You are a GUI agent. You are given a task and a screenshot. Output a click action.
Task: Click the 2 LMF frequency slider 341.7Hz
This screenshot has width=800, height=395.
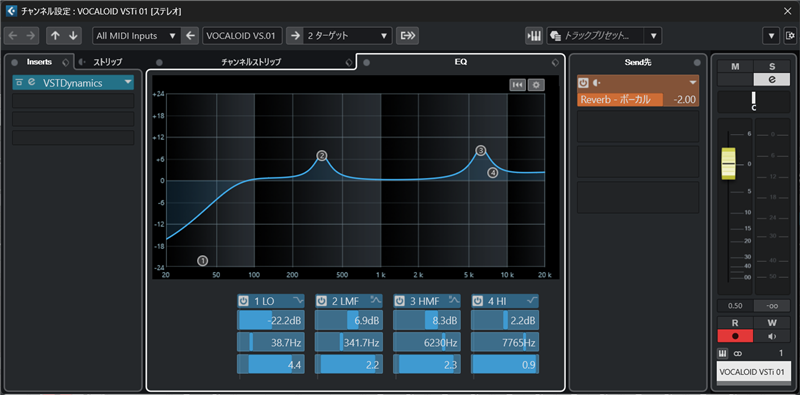coord(348,342)
